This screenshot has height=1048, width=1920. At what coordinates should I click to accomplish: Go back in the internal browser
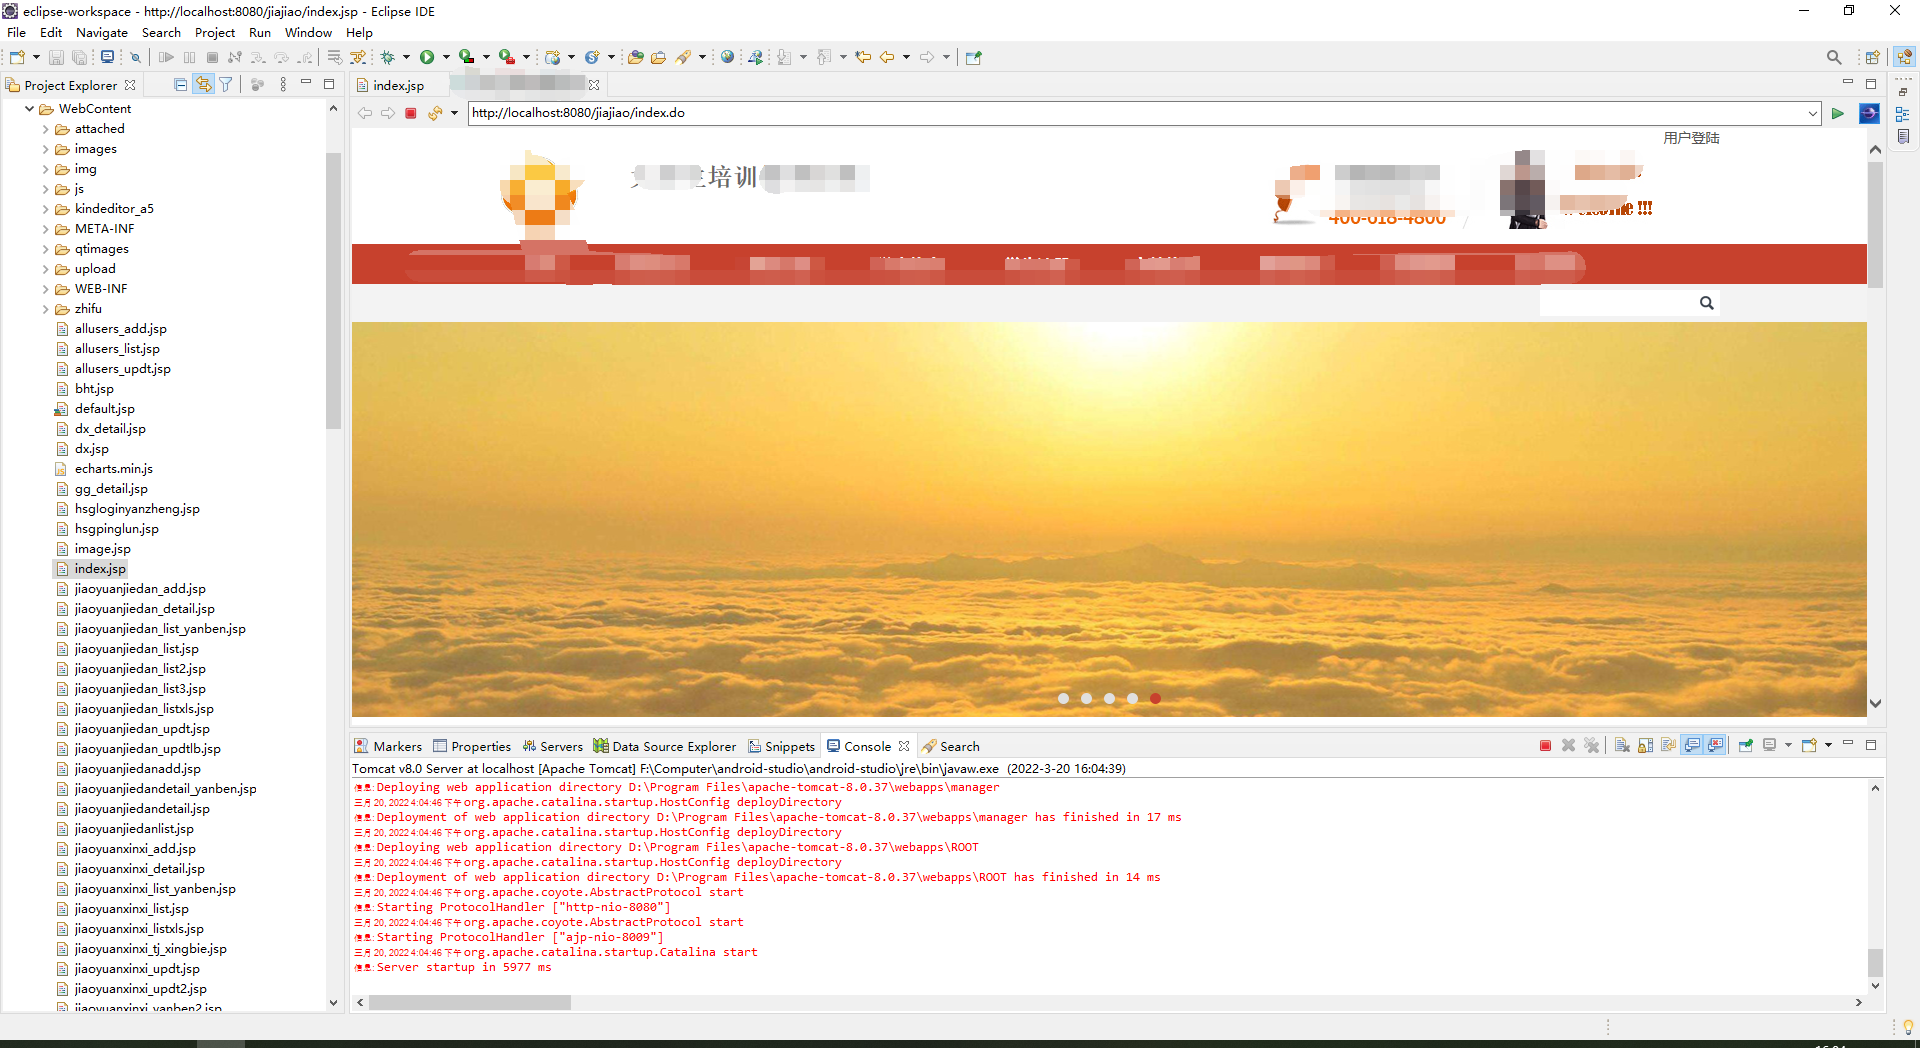click(x=365, y=113)
